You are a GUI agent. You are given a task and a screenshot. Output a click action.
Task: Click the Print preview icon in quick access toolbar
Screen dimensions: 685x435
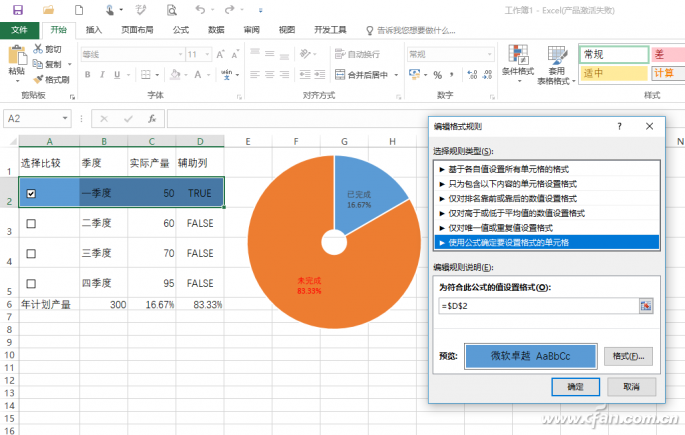pyautogui.click(x=172, y=10)
